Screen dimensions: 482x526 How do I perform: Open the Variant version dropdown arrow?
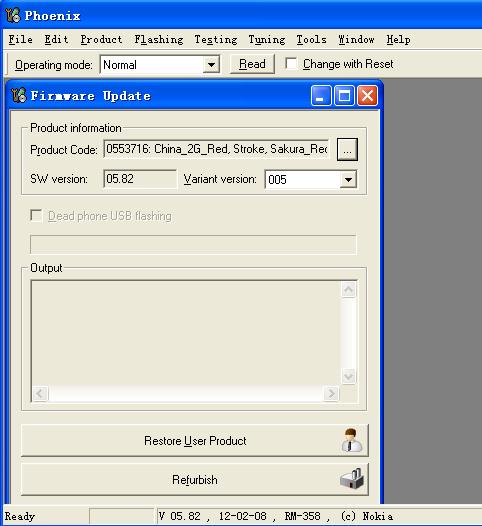click(348, 179)
